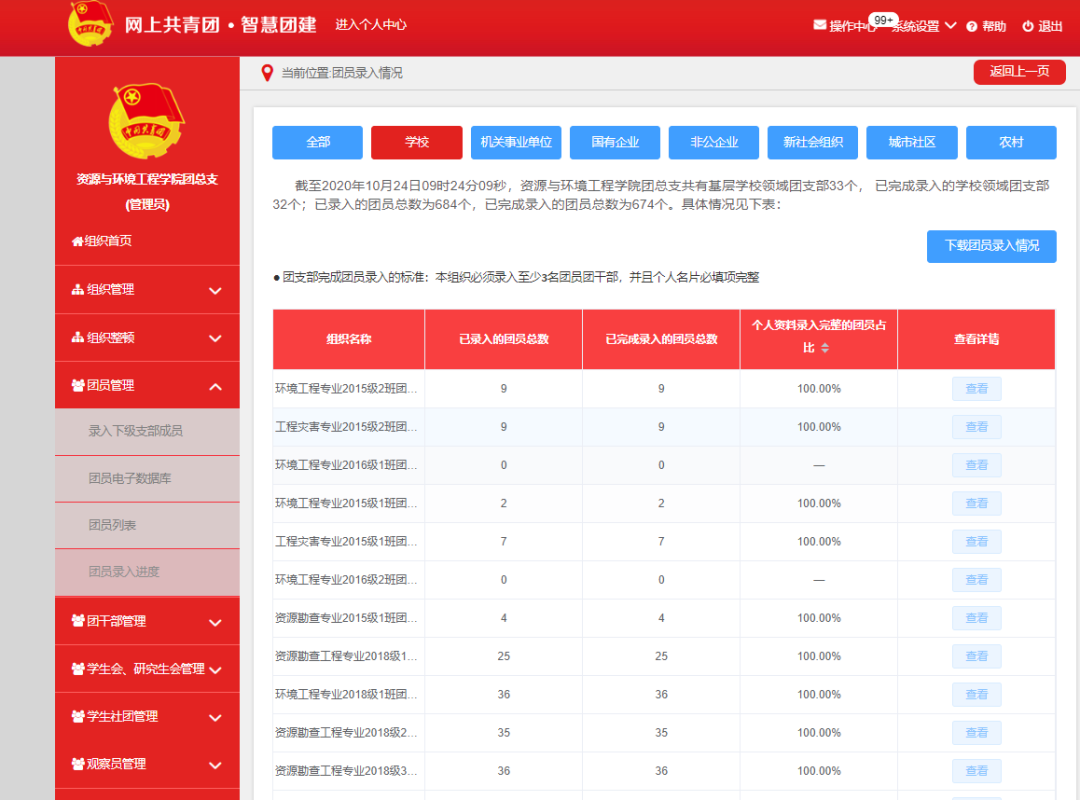
Task: Click 查看 for 环境工程专业2015级2班 row
Action: pos(976,389)
